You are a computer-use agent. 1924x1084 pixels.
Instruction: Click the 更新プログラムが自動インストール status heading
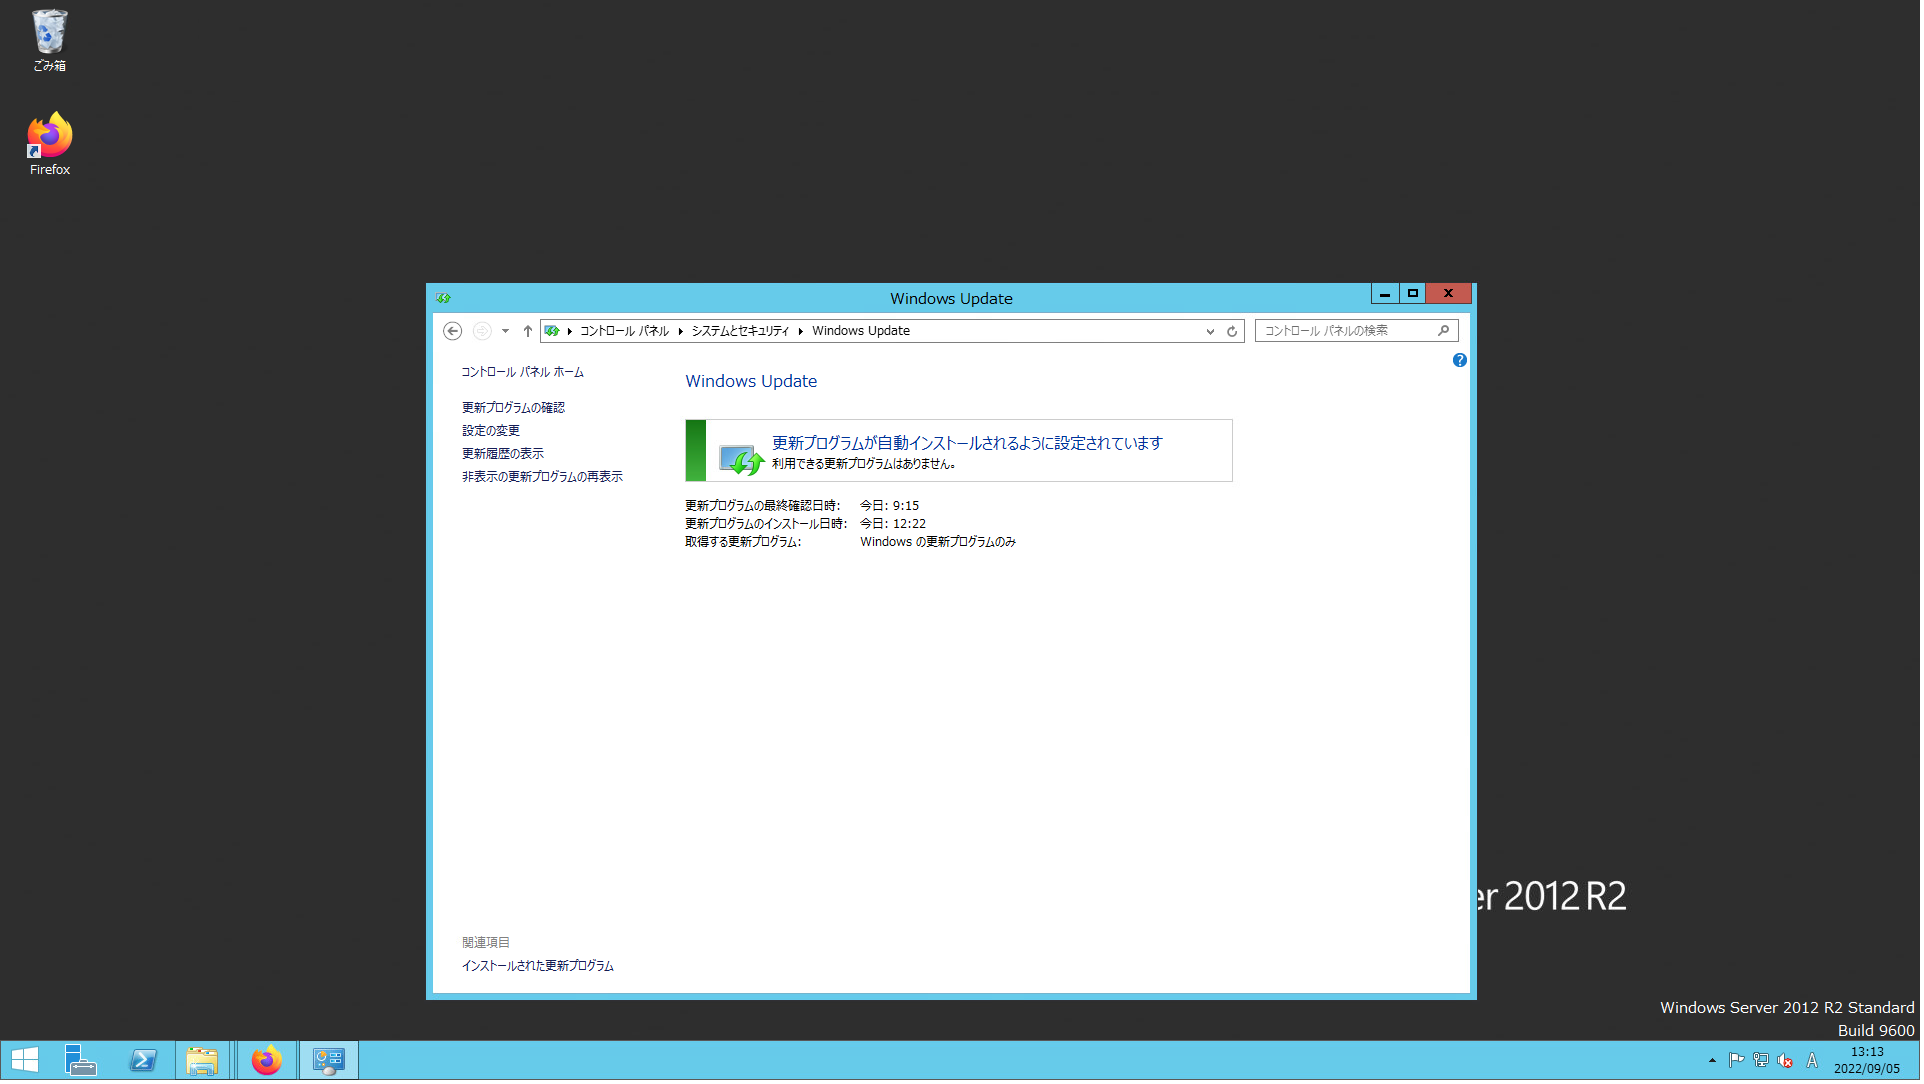(969, 444)
